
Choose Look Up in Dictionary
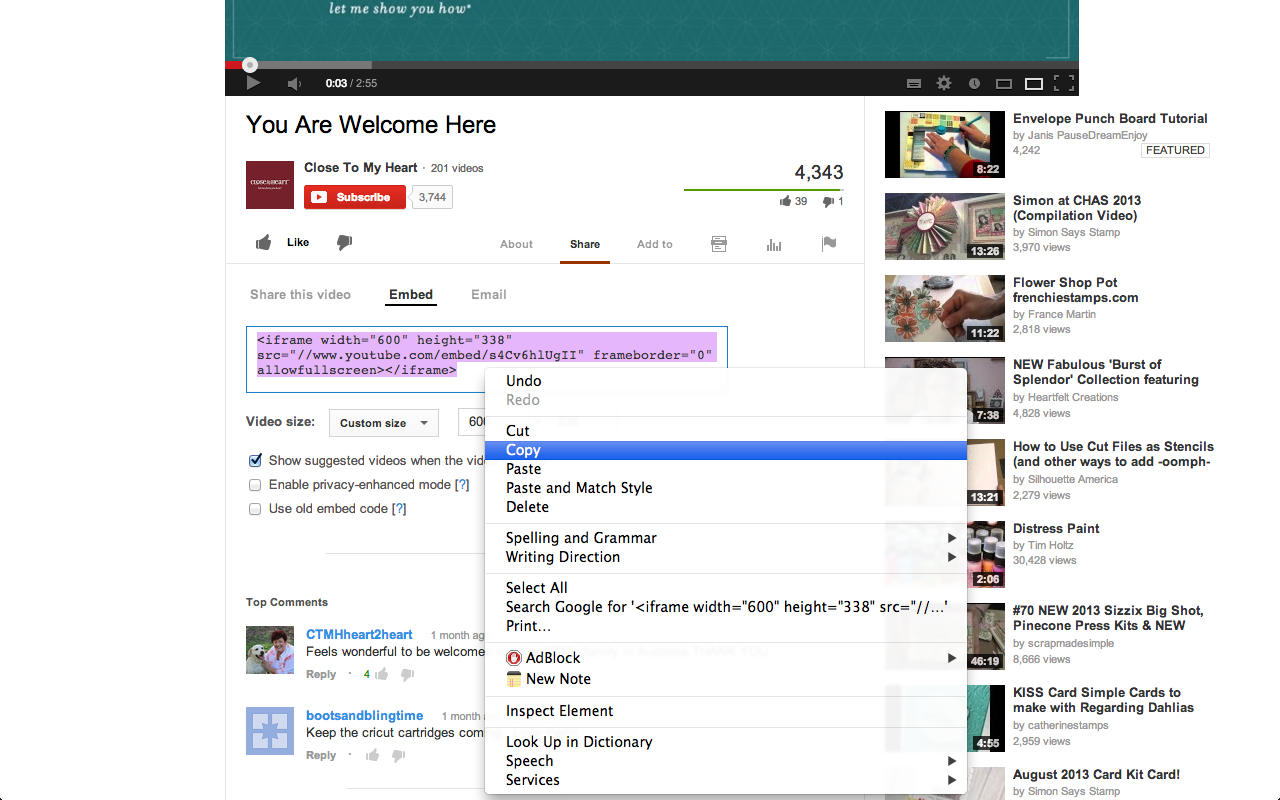725,742
